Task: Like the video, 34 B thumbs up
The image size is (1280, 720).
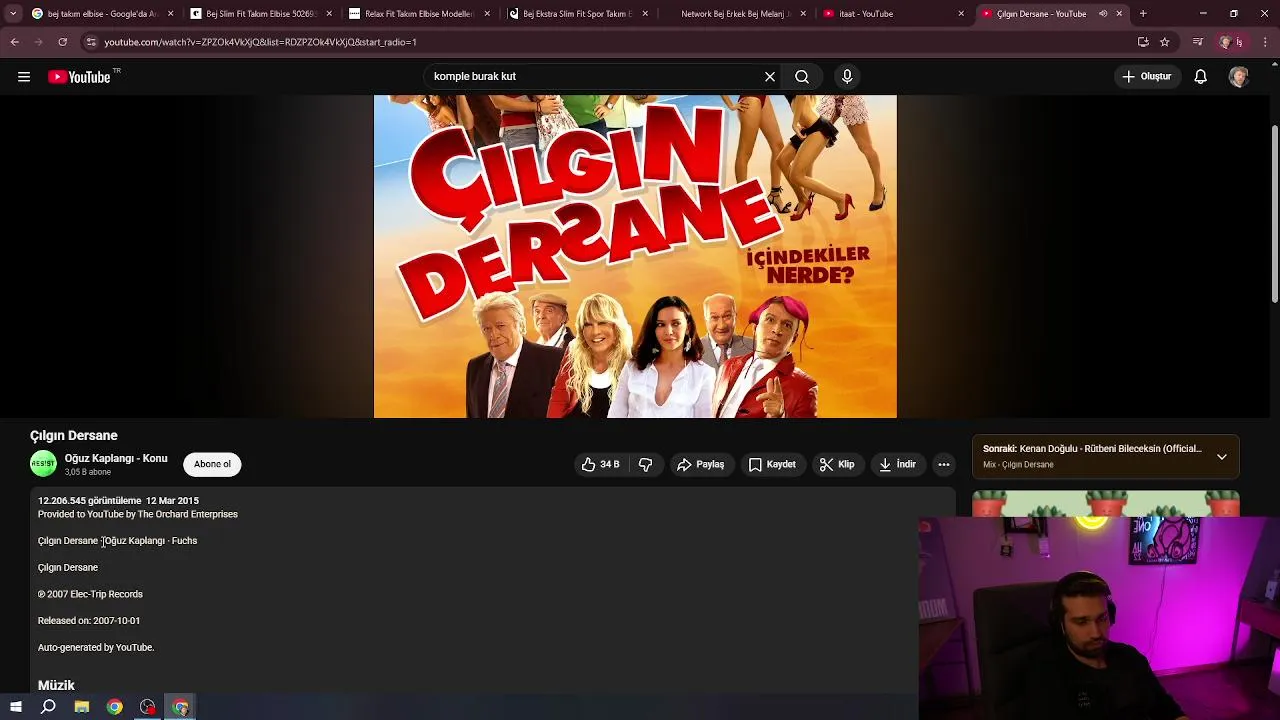Action: 600,464
